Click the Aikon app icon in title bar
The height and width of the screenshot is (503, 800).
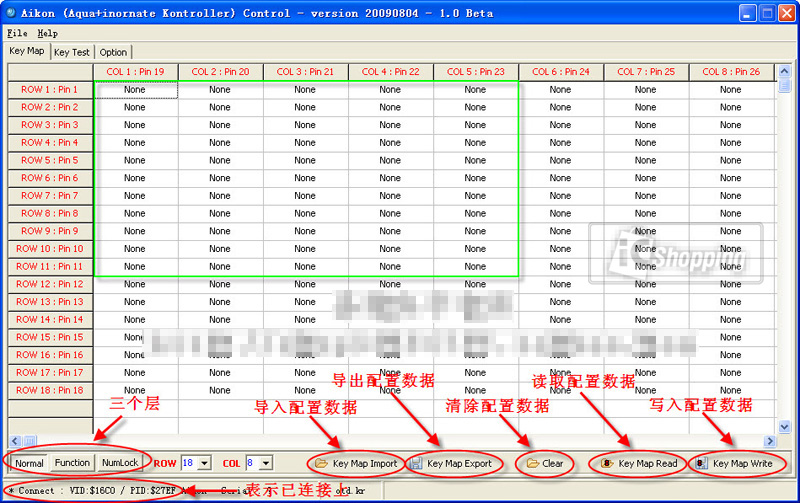click(x=11, y=13)
